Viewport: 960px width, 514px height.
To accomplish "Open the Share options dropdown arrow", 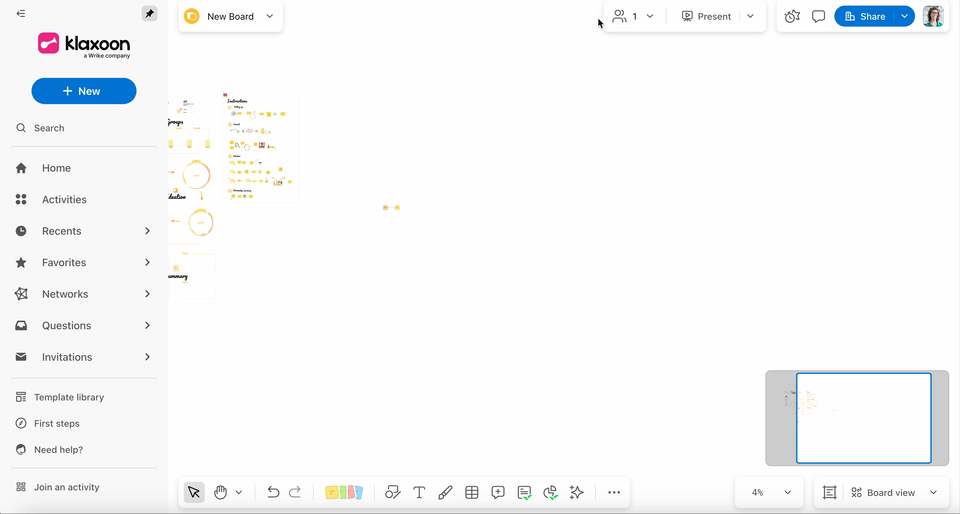I will 904,17.
